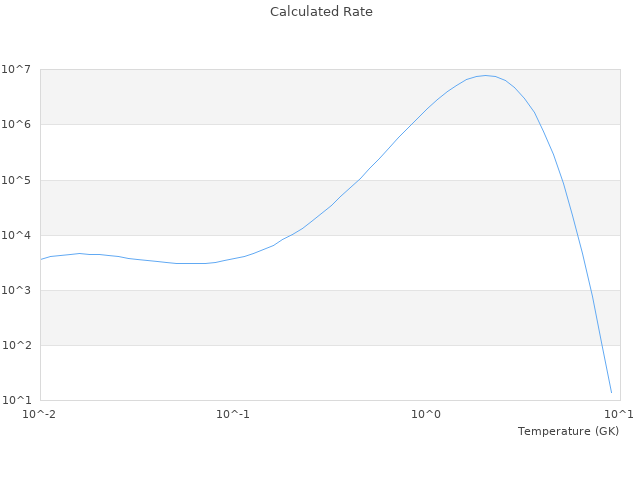Click the curve where it crosses the 10^5 gridline on the rising side
The width and height of the screenshot is (640, 480).
(x=364, y=180)
